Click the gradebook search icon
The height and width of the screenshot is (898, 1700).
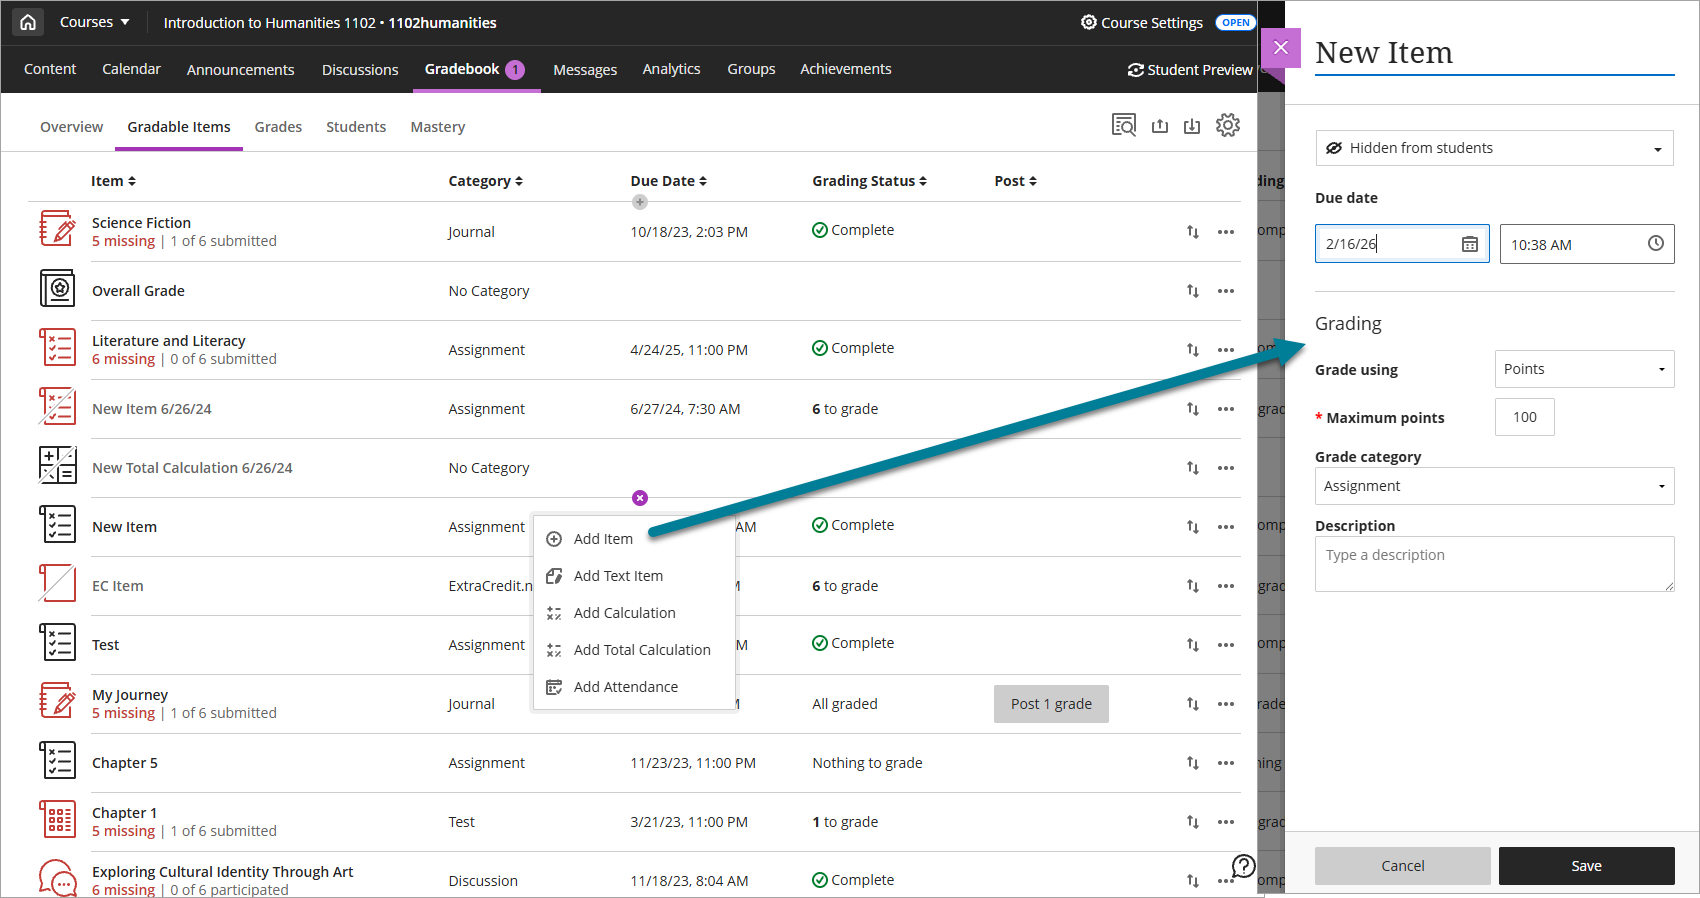(1123, 125)
